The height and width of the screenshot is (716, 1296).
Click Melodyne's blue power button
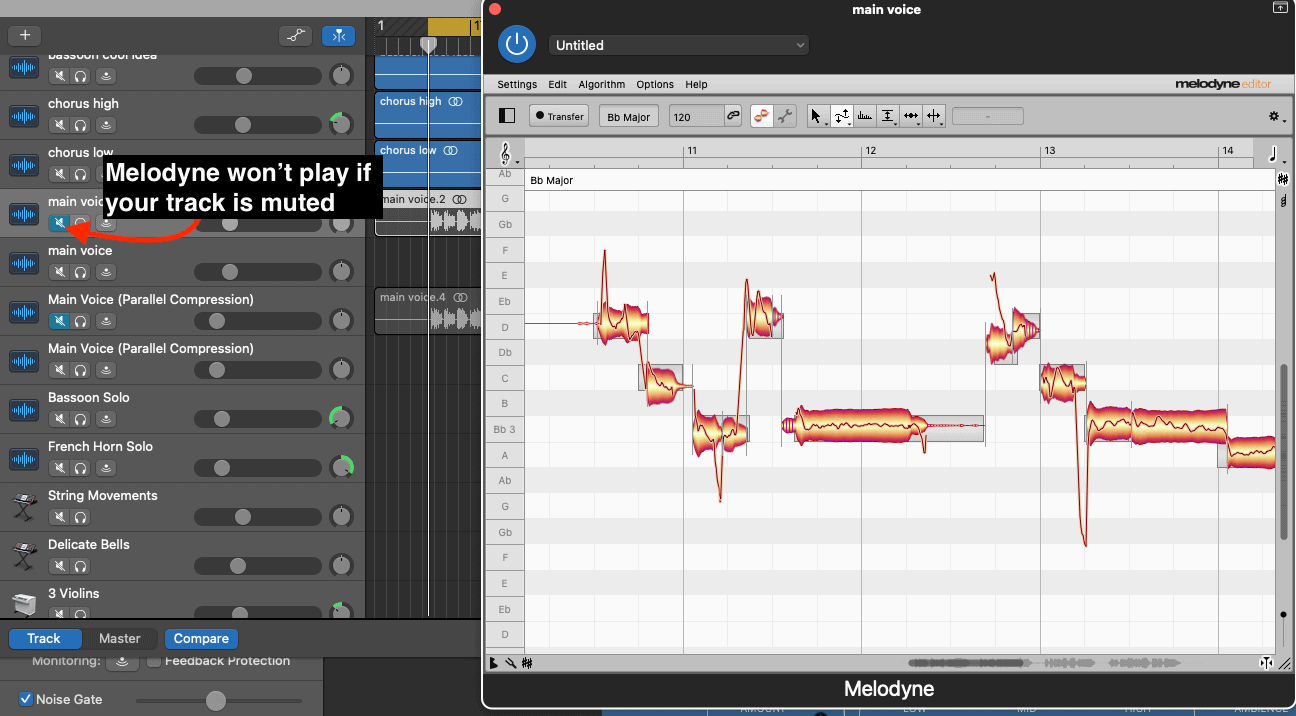pyautogui.click(x=517, y=44)
